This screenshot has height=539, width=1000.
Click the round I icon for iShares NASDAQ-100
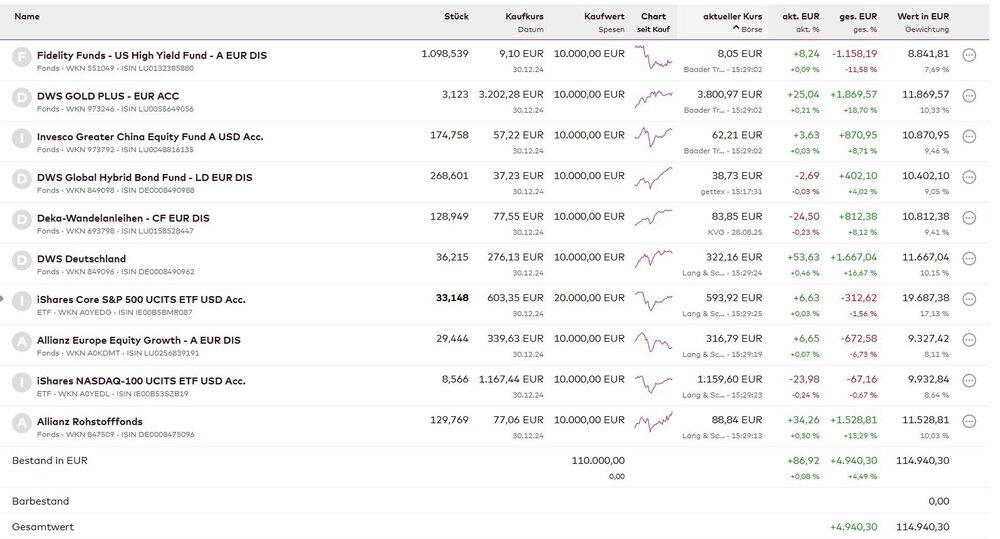click(21, 382)
